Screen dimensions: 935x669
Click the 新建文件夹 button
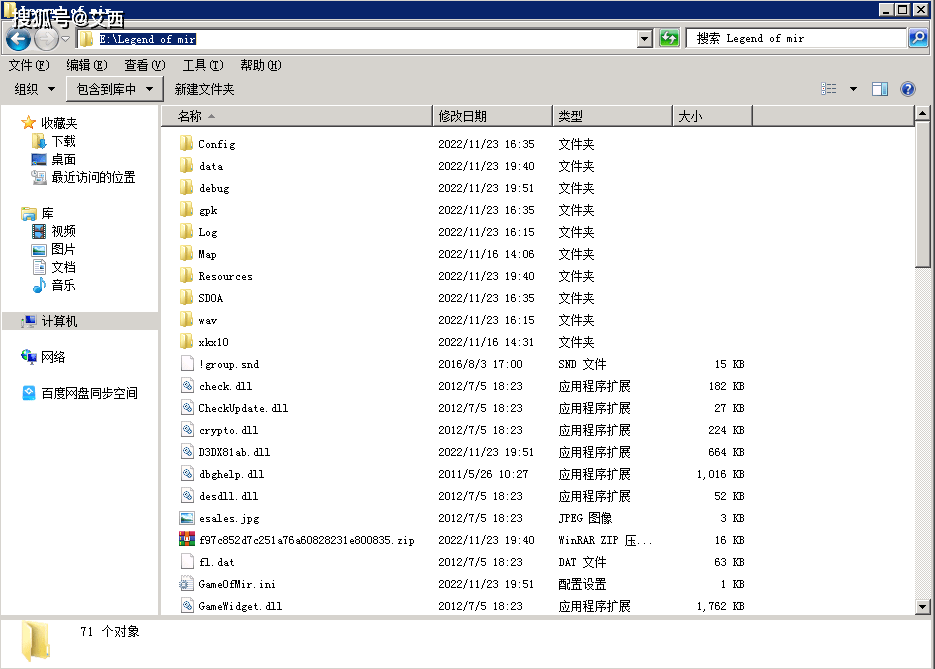205,89
